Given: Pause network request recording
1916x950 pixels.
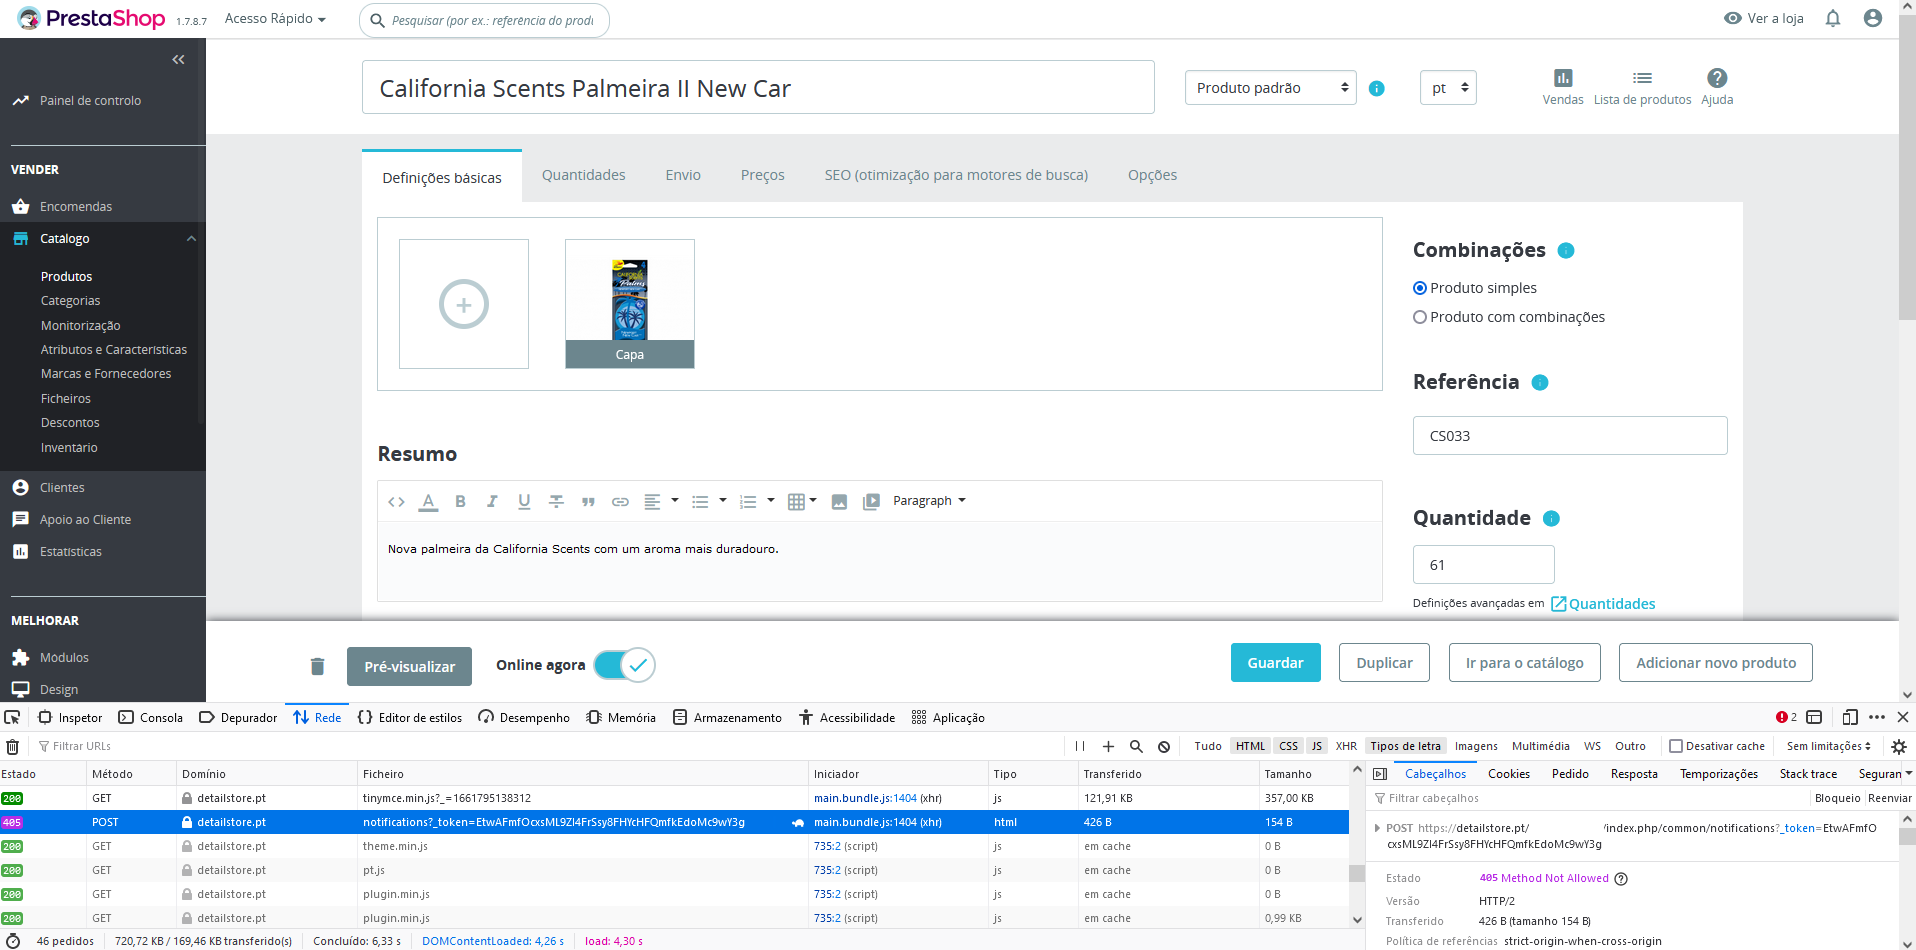Looking at the screenshot, I should click(1080, 746).
